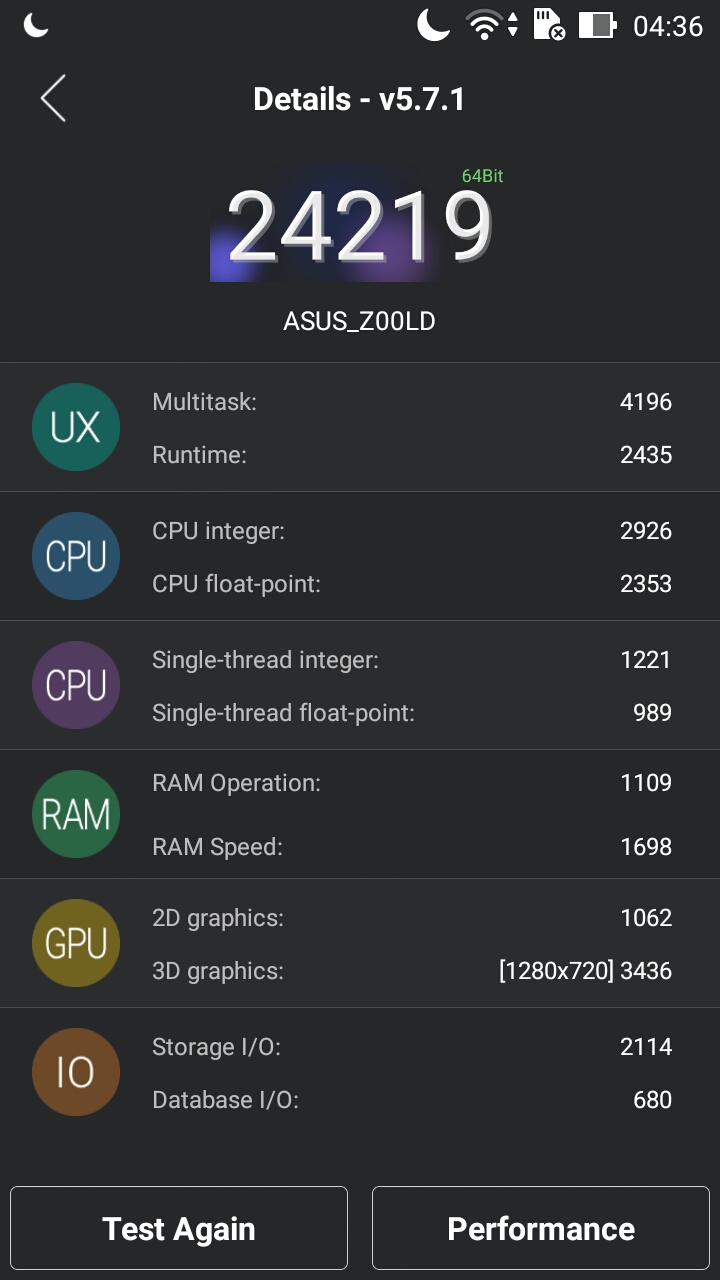Tap the Details - v5.7.1 title
Viewport: 720px width, 1280px height.
[359, 99]
